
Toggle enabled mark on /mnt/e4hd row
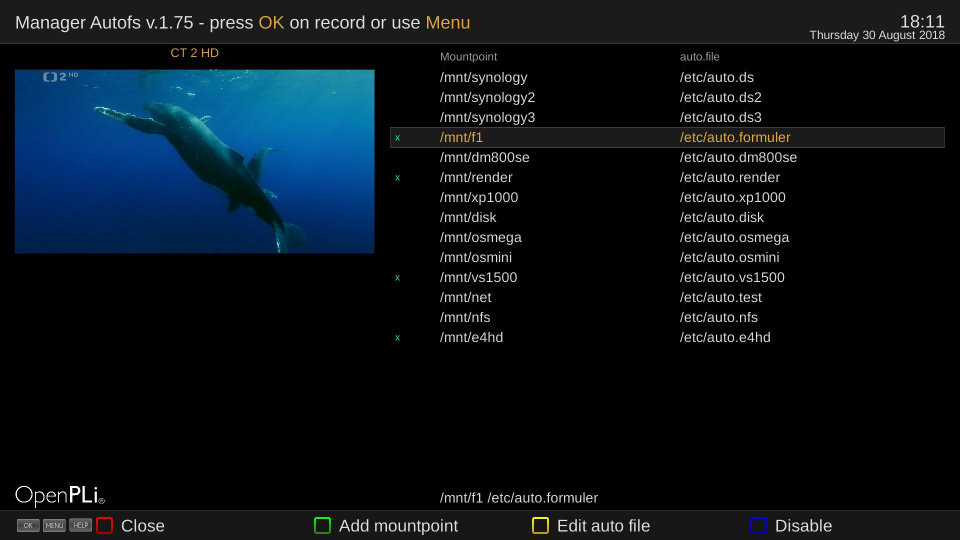pos(397,338)
